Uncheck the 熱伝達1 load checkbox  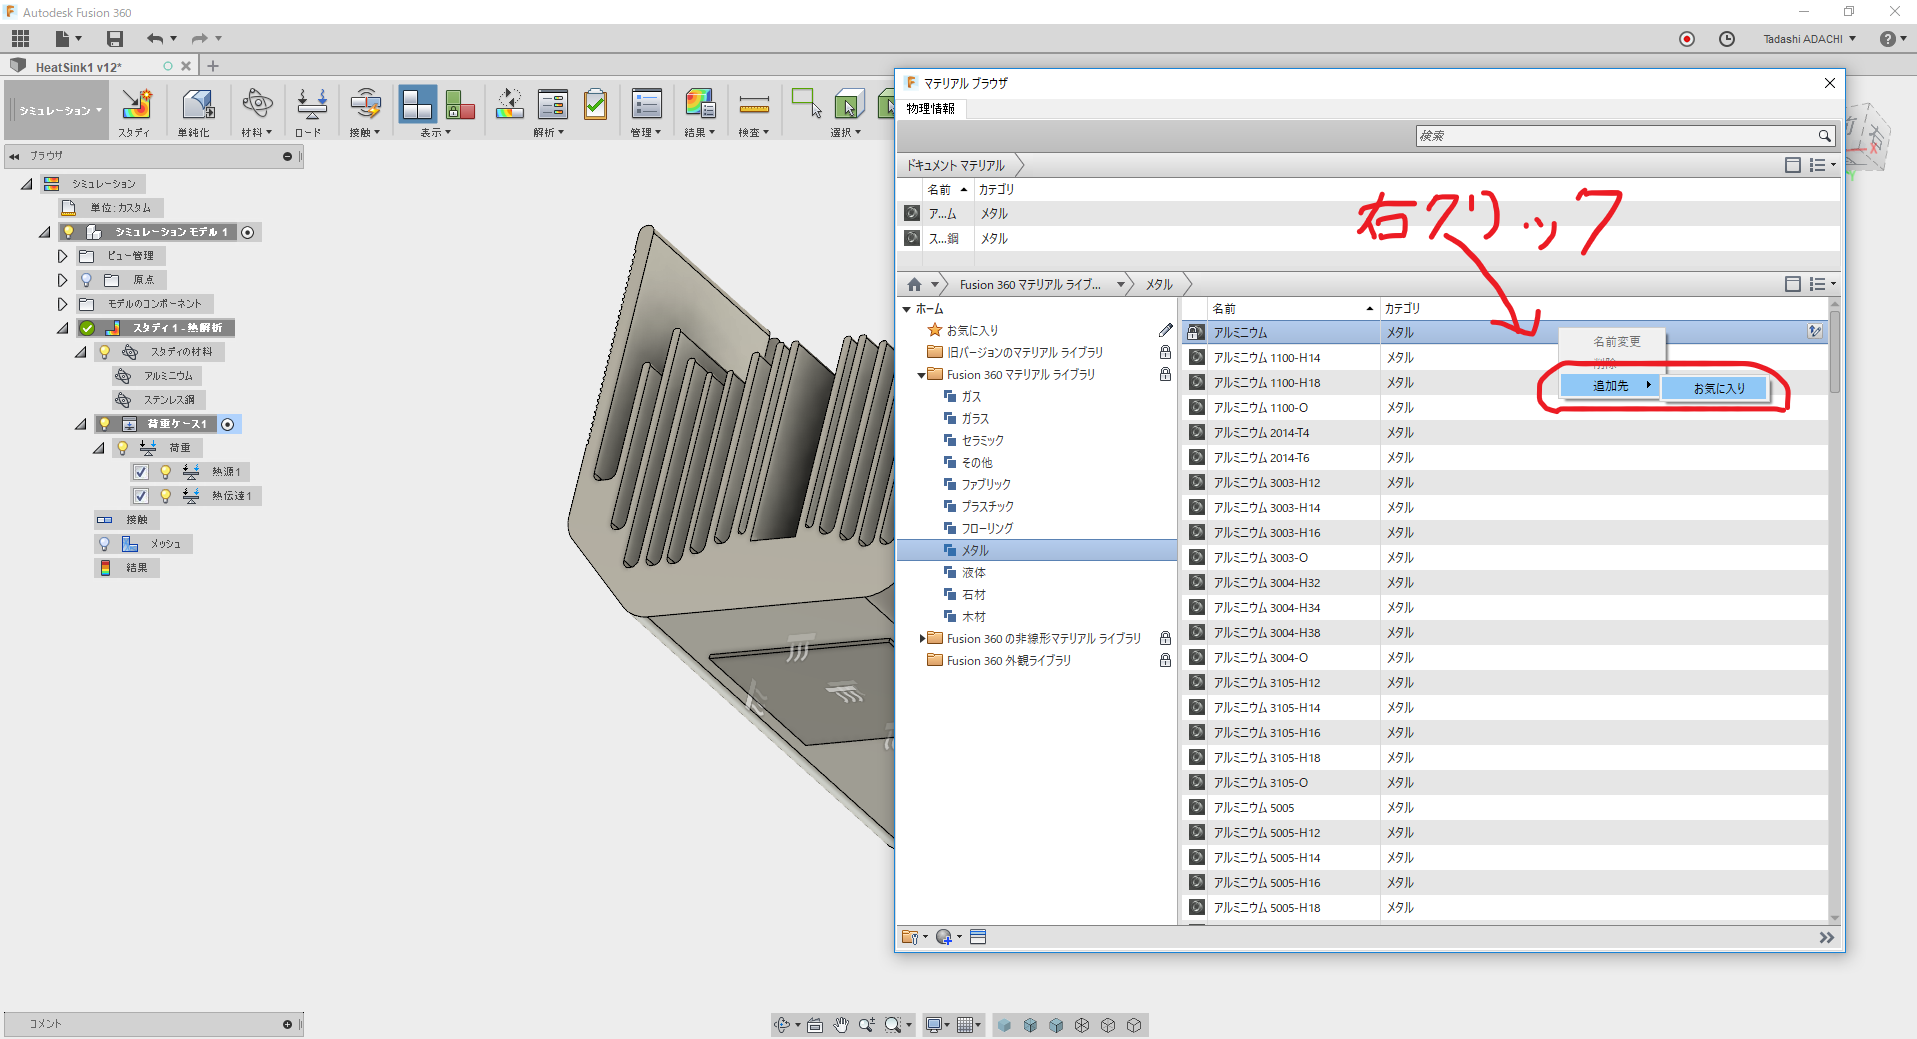pyautogui.click(x=141, y=496)
